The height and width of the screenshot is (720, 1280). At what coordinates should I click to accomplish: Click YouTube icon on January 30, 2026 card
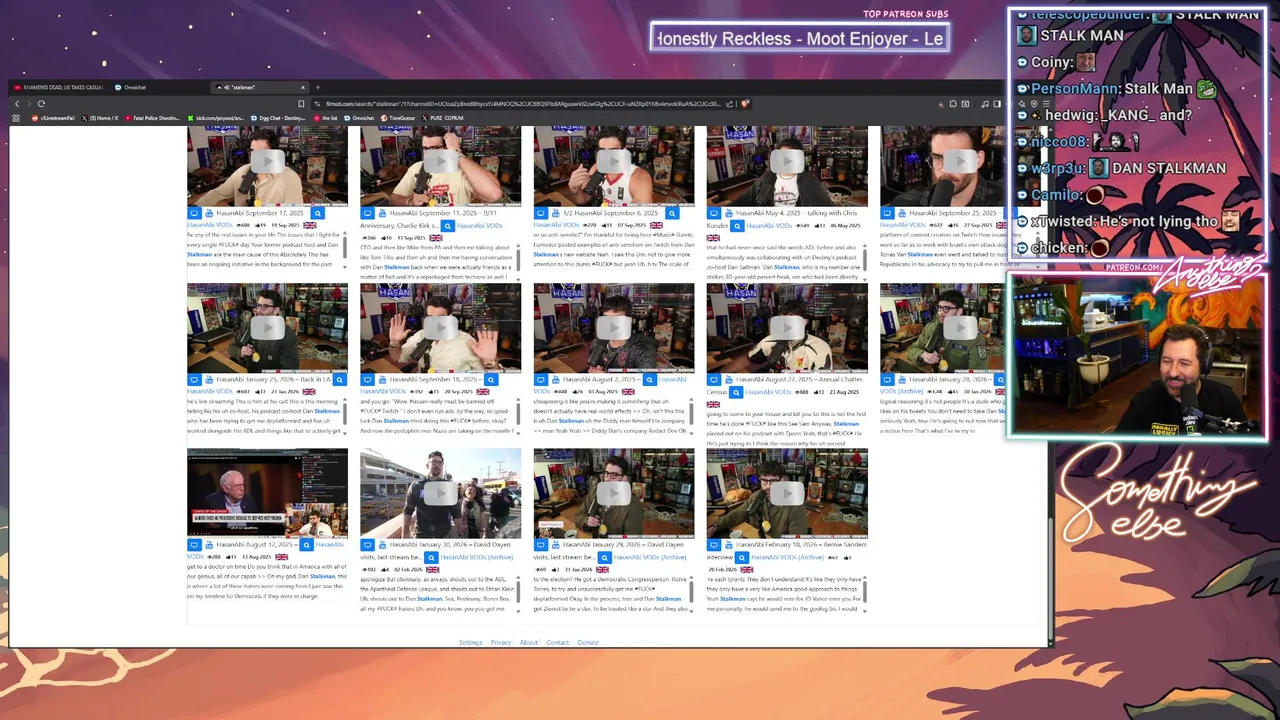tap(382, 545)
